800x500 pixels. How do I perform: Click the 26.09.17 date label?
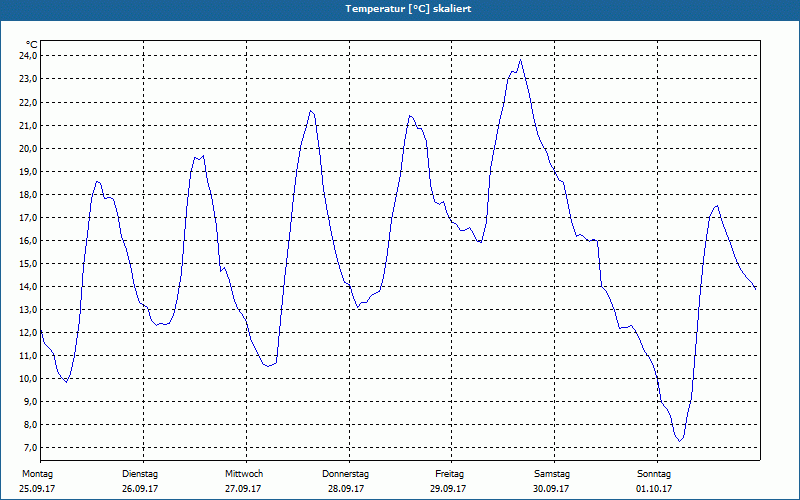[x=140, y=489]
